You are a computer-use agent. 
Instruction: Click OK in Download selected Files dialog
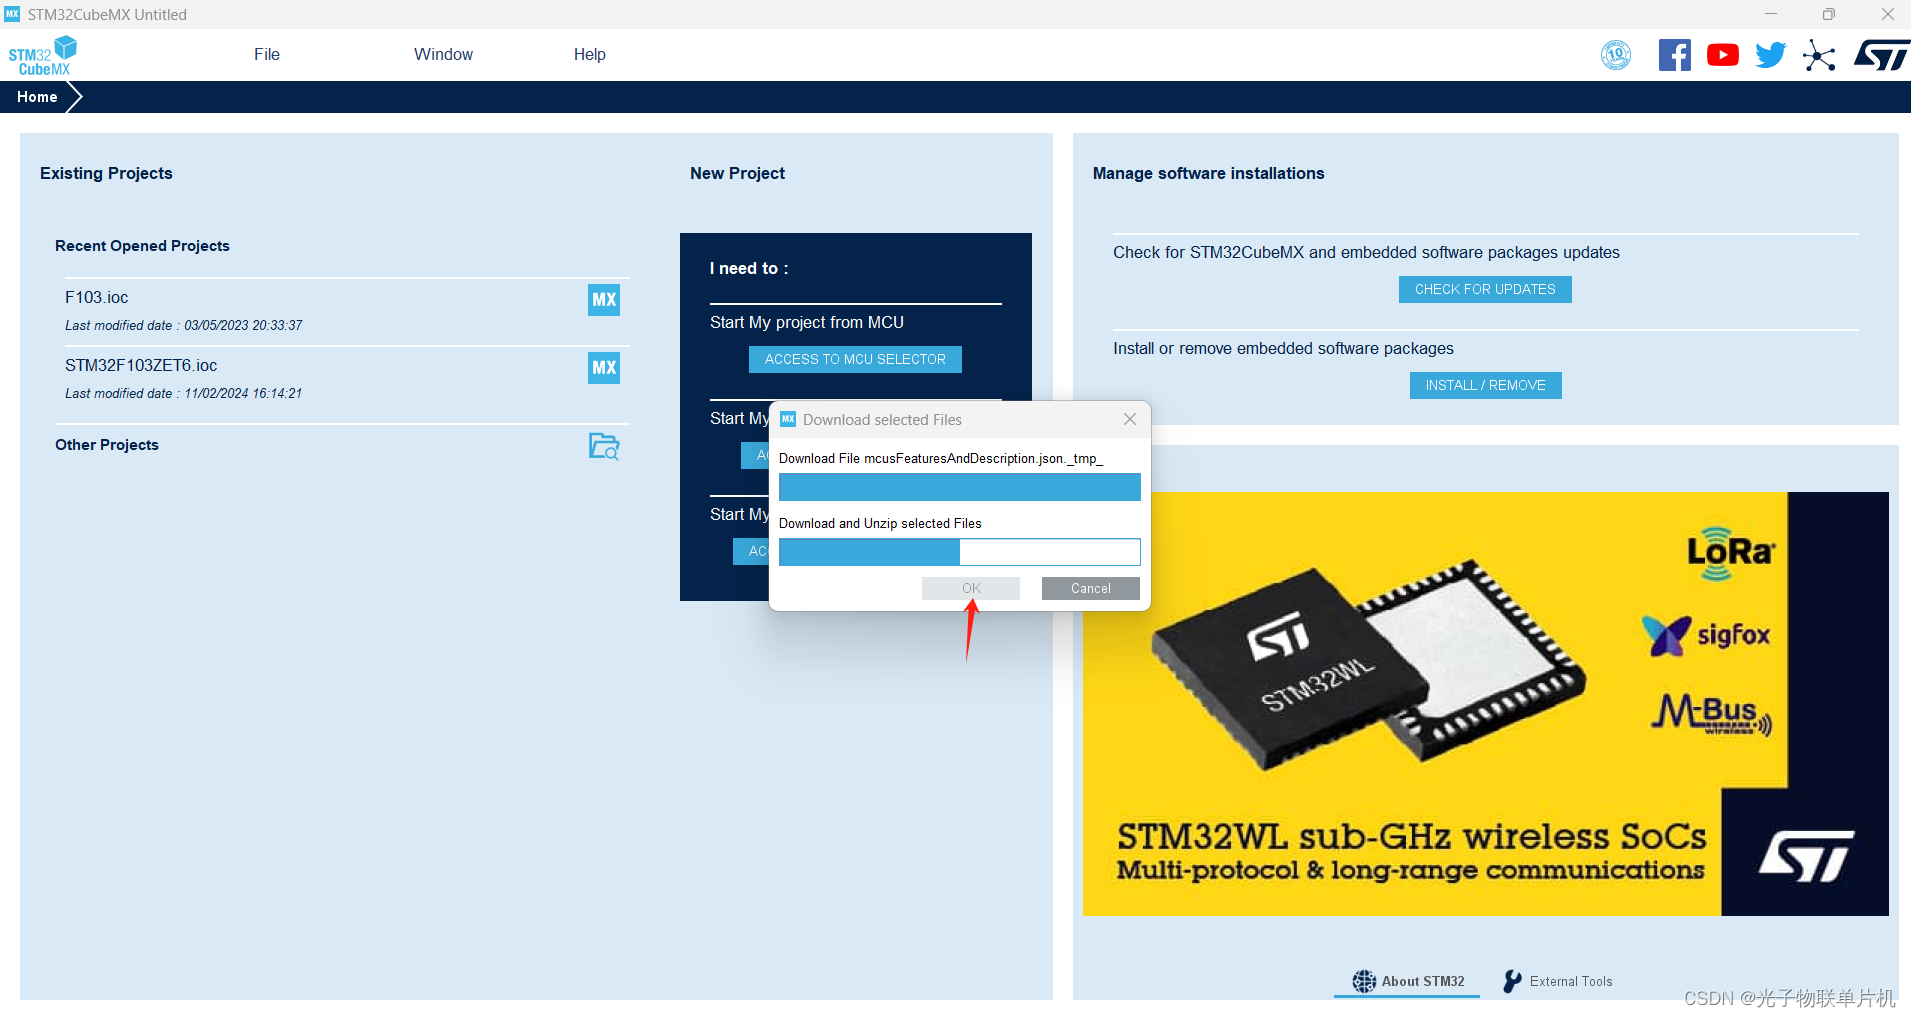tap(971, 588)
